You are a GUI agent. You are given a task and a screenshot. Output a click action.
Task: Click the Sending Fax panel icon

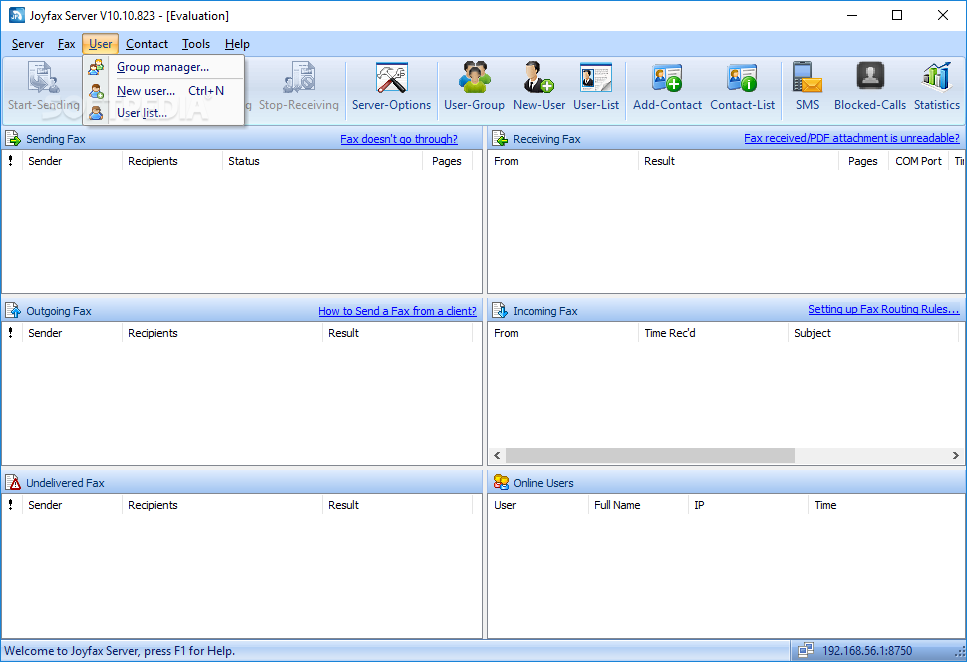coord(13,139)
